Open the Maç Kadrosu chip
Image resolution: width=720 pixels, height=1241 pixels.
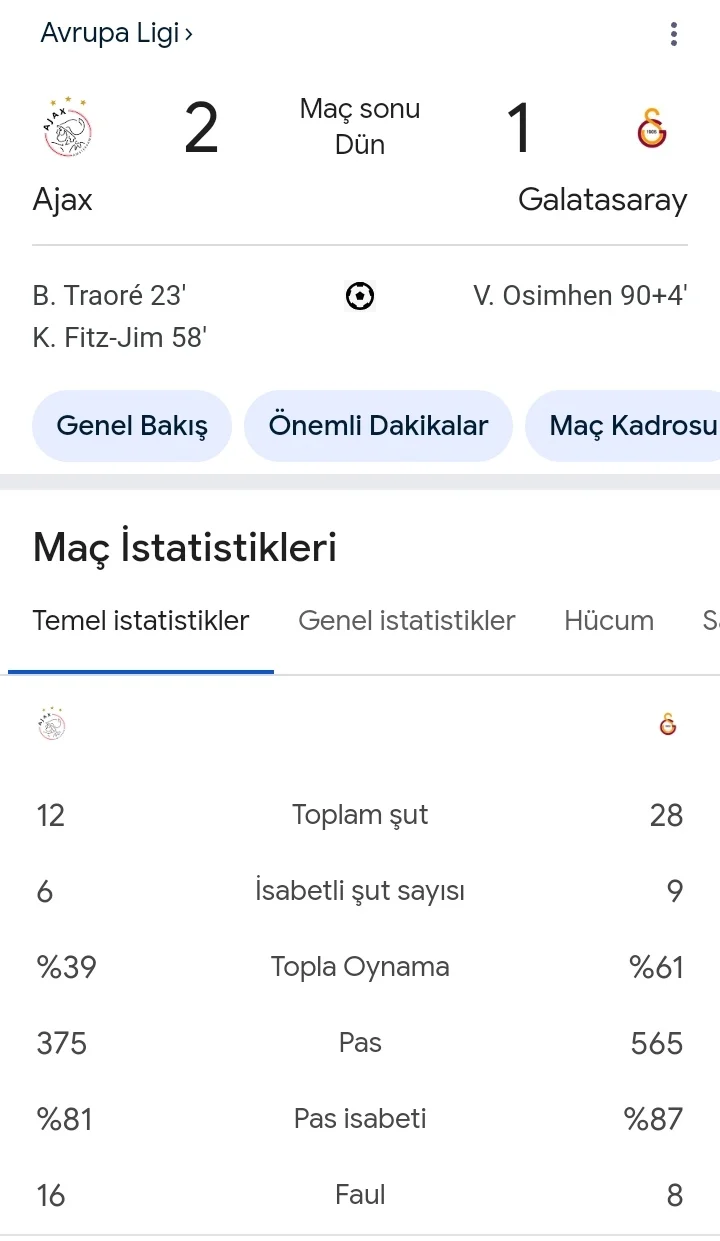coord(630,426)
